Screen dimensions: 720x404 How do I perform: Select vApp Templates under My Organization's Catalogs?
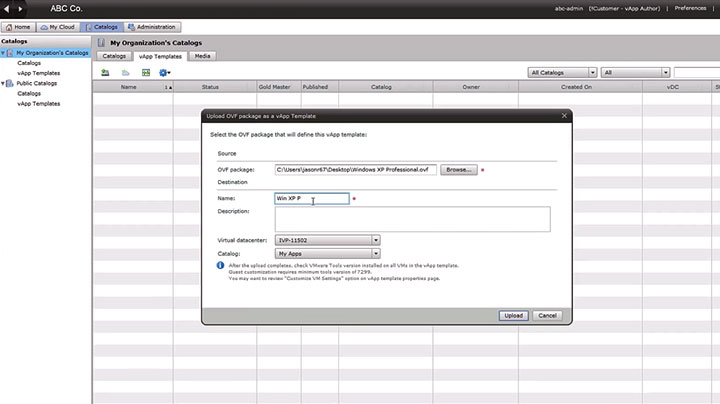point(39,73)
